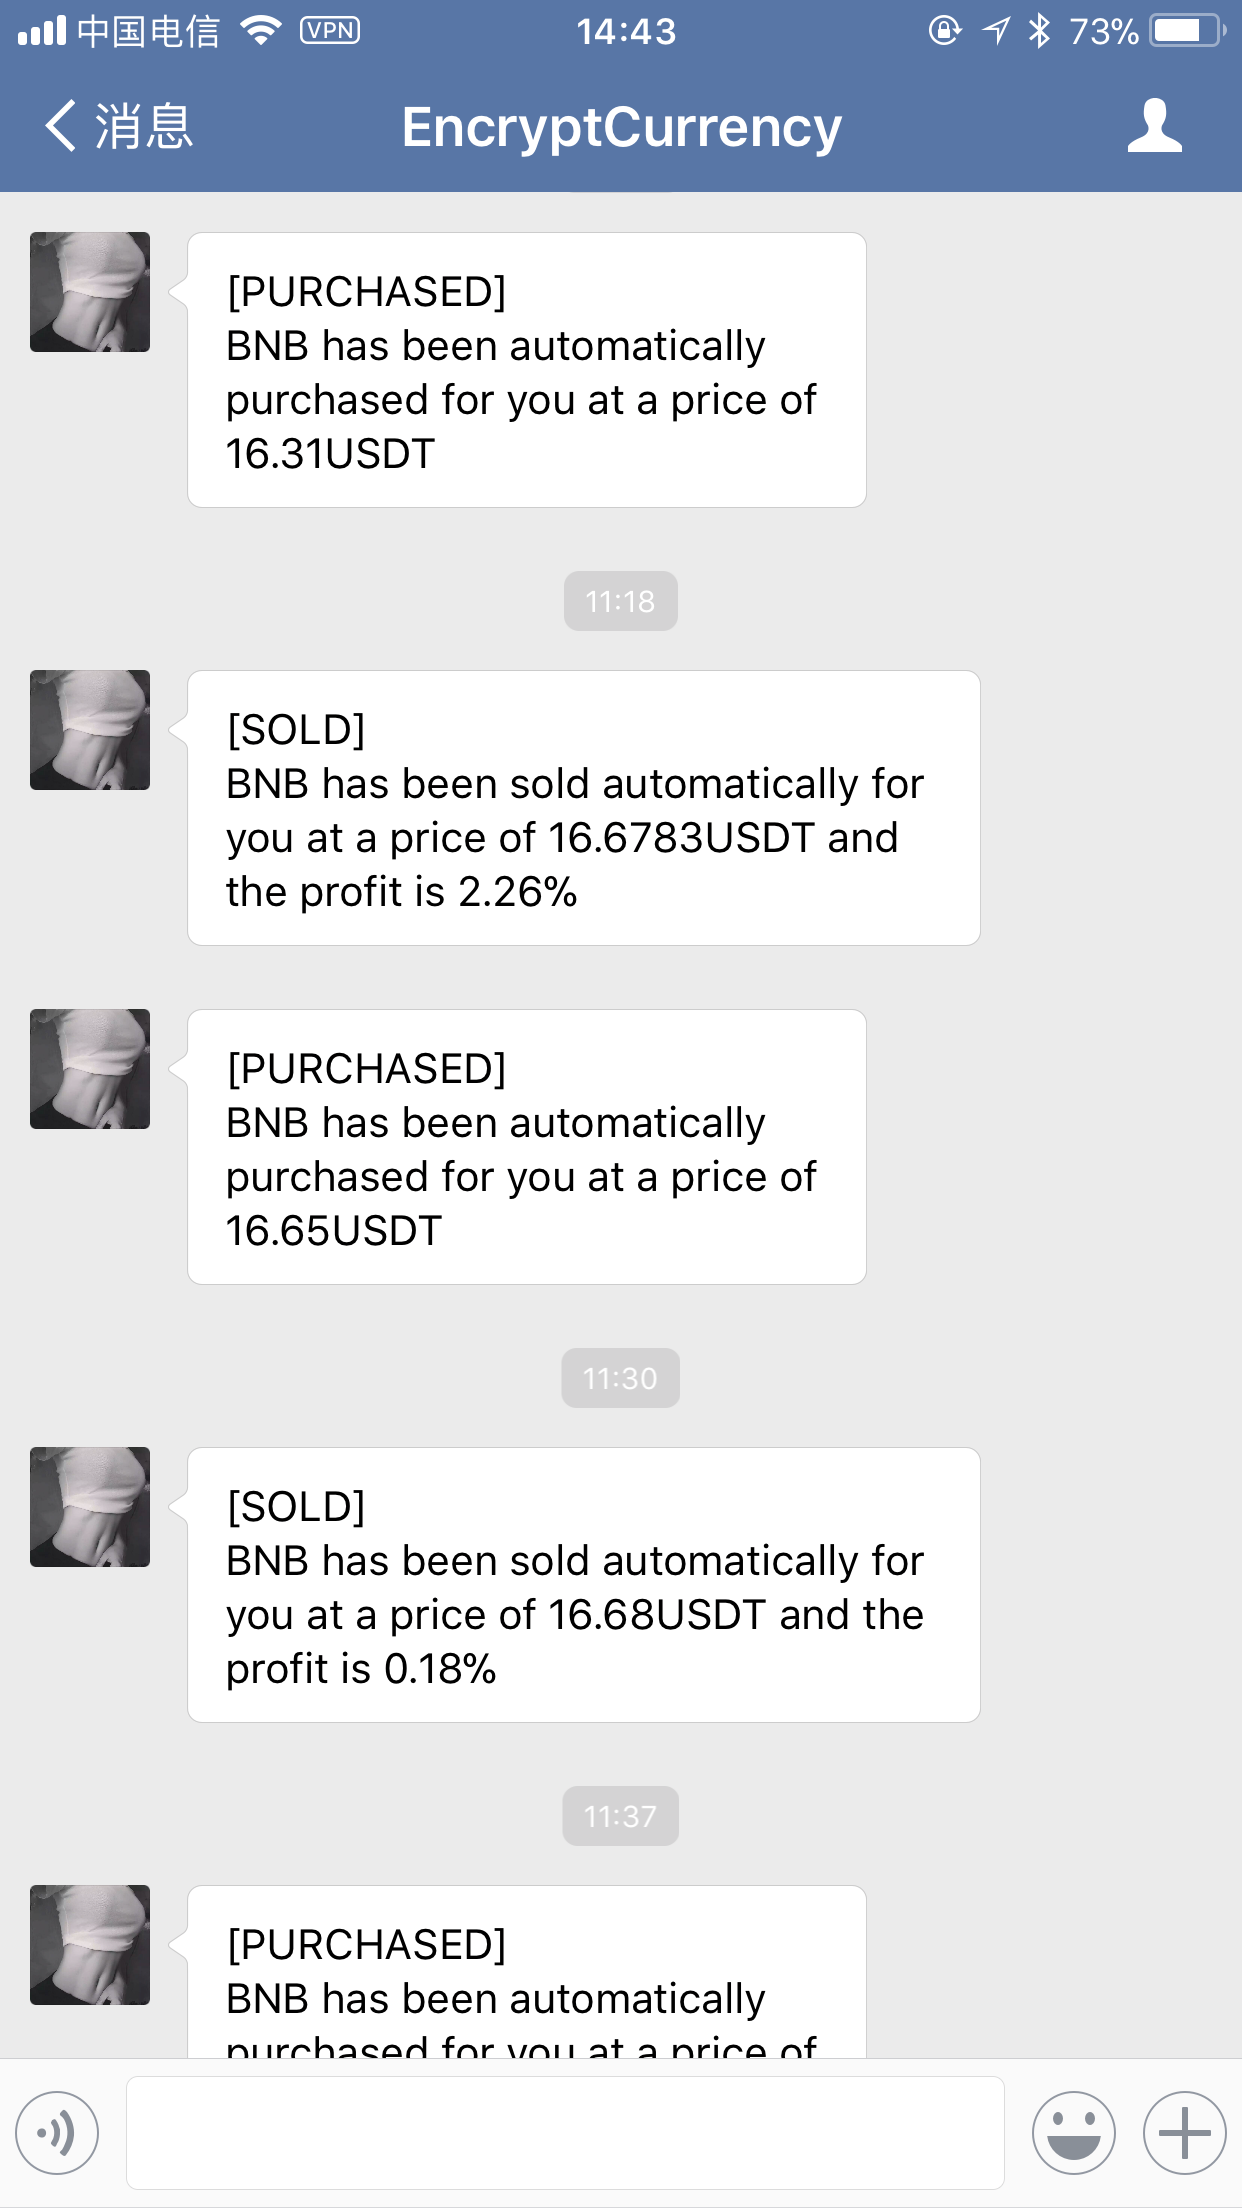This screenshot has height=2208, width=1242.
Task: Tap the 11:37 timestamp label
Action: click(620, 1816)
